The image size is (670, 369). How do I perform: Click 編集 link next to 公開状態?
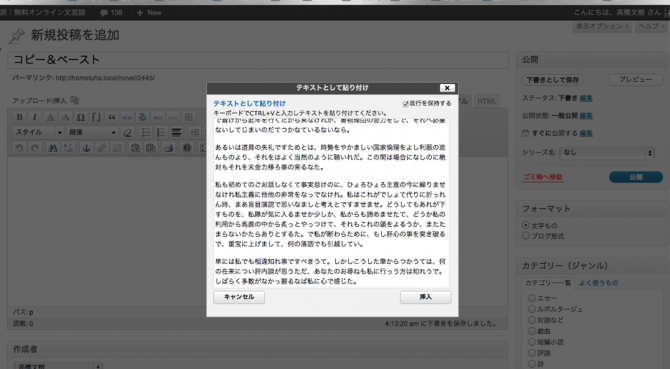point(586,116)
